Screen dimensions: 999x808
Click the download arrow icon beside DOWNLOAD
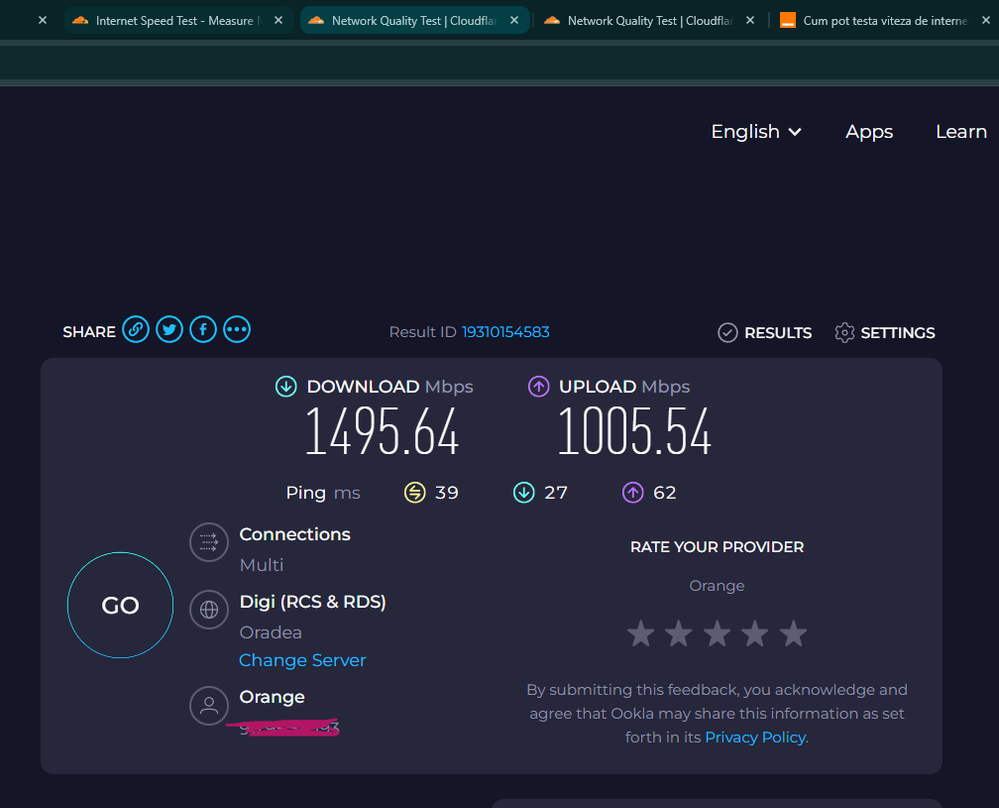point(286,386)
